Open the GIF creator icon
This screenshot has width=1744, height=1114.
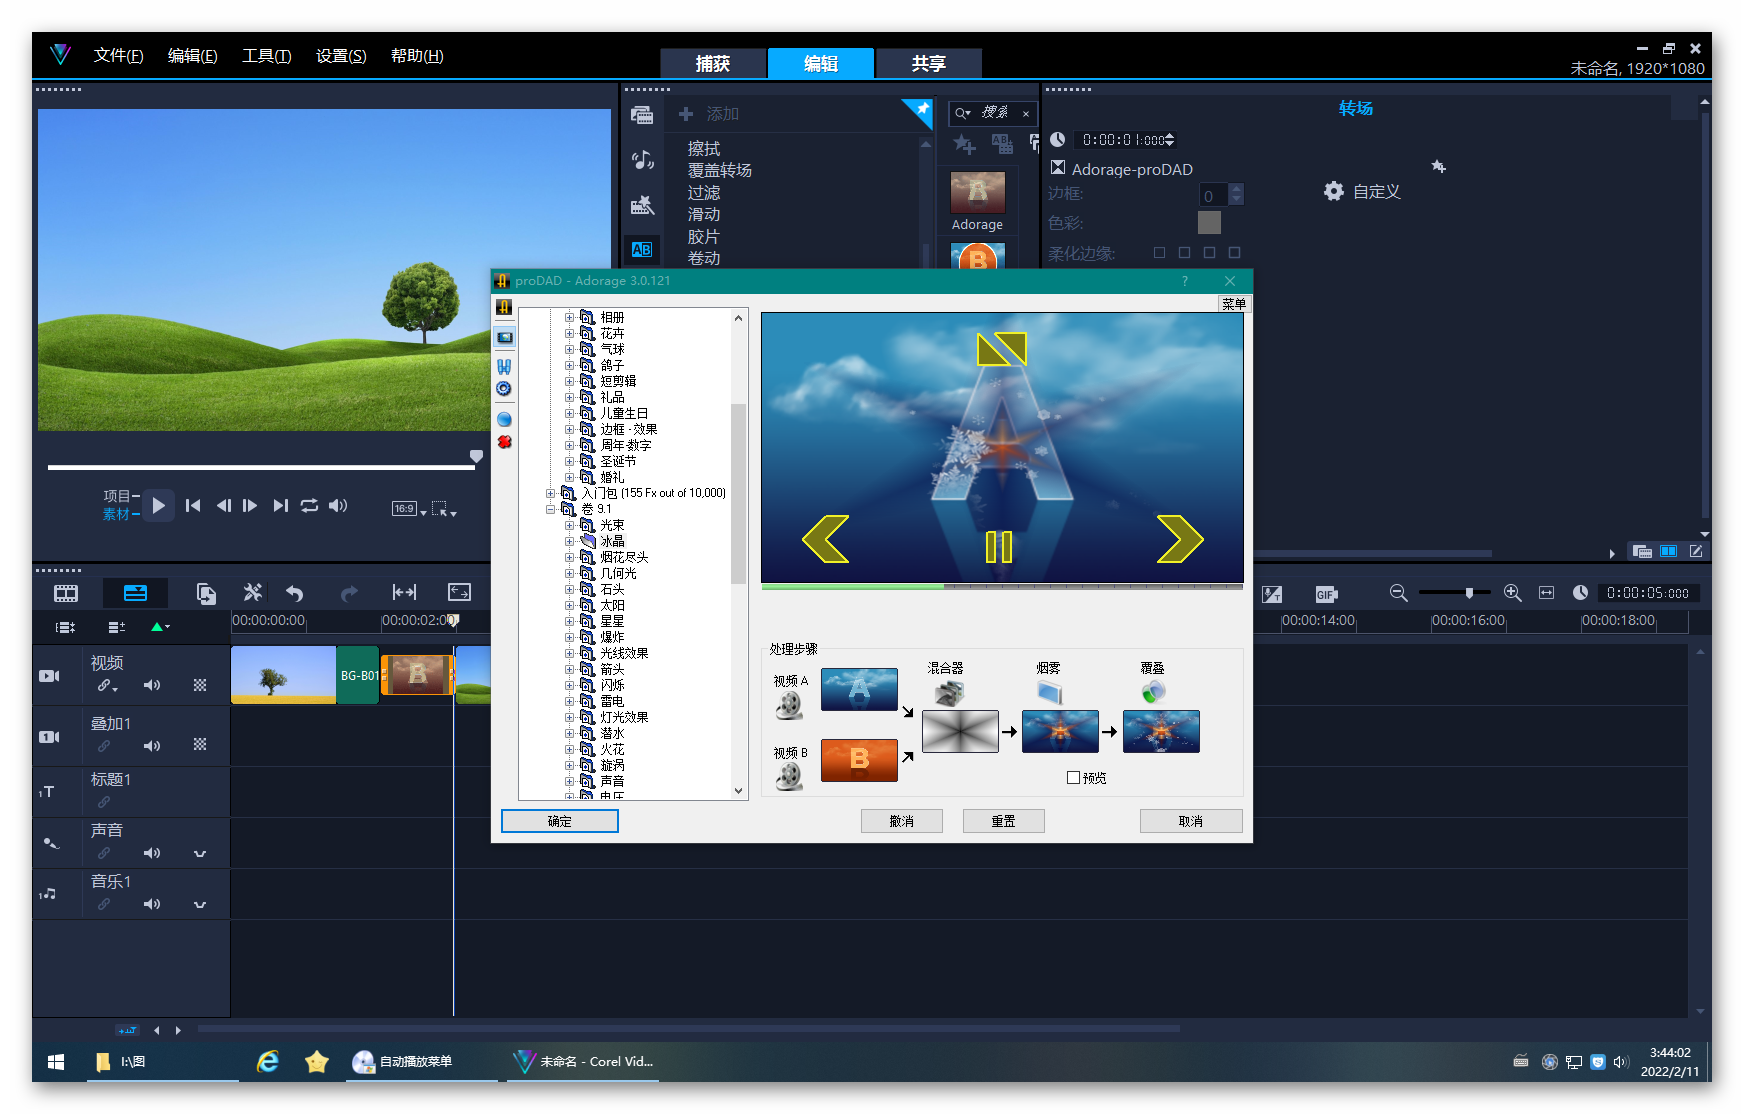[x=1326, y=594]
